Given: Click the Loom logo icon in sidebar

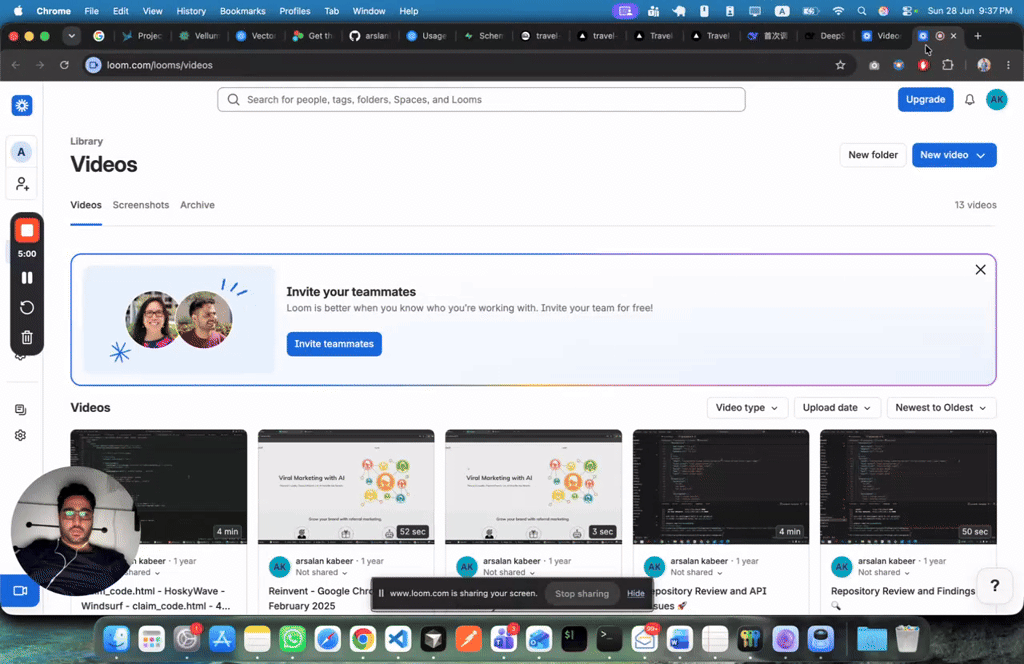Looking at the screenshot, I should click(x=22, y=106).
